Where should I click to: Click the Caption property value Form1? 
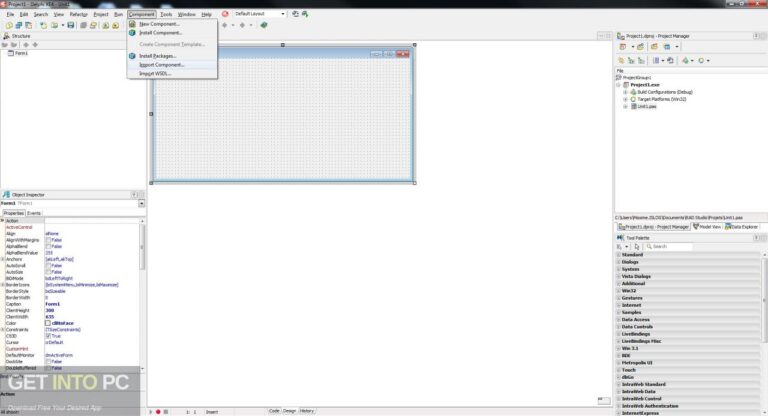coord(52,304)
